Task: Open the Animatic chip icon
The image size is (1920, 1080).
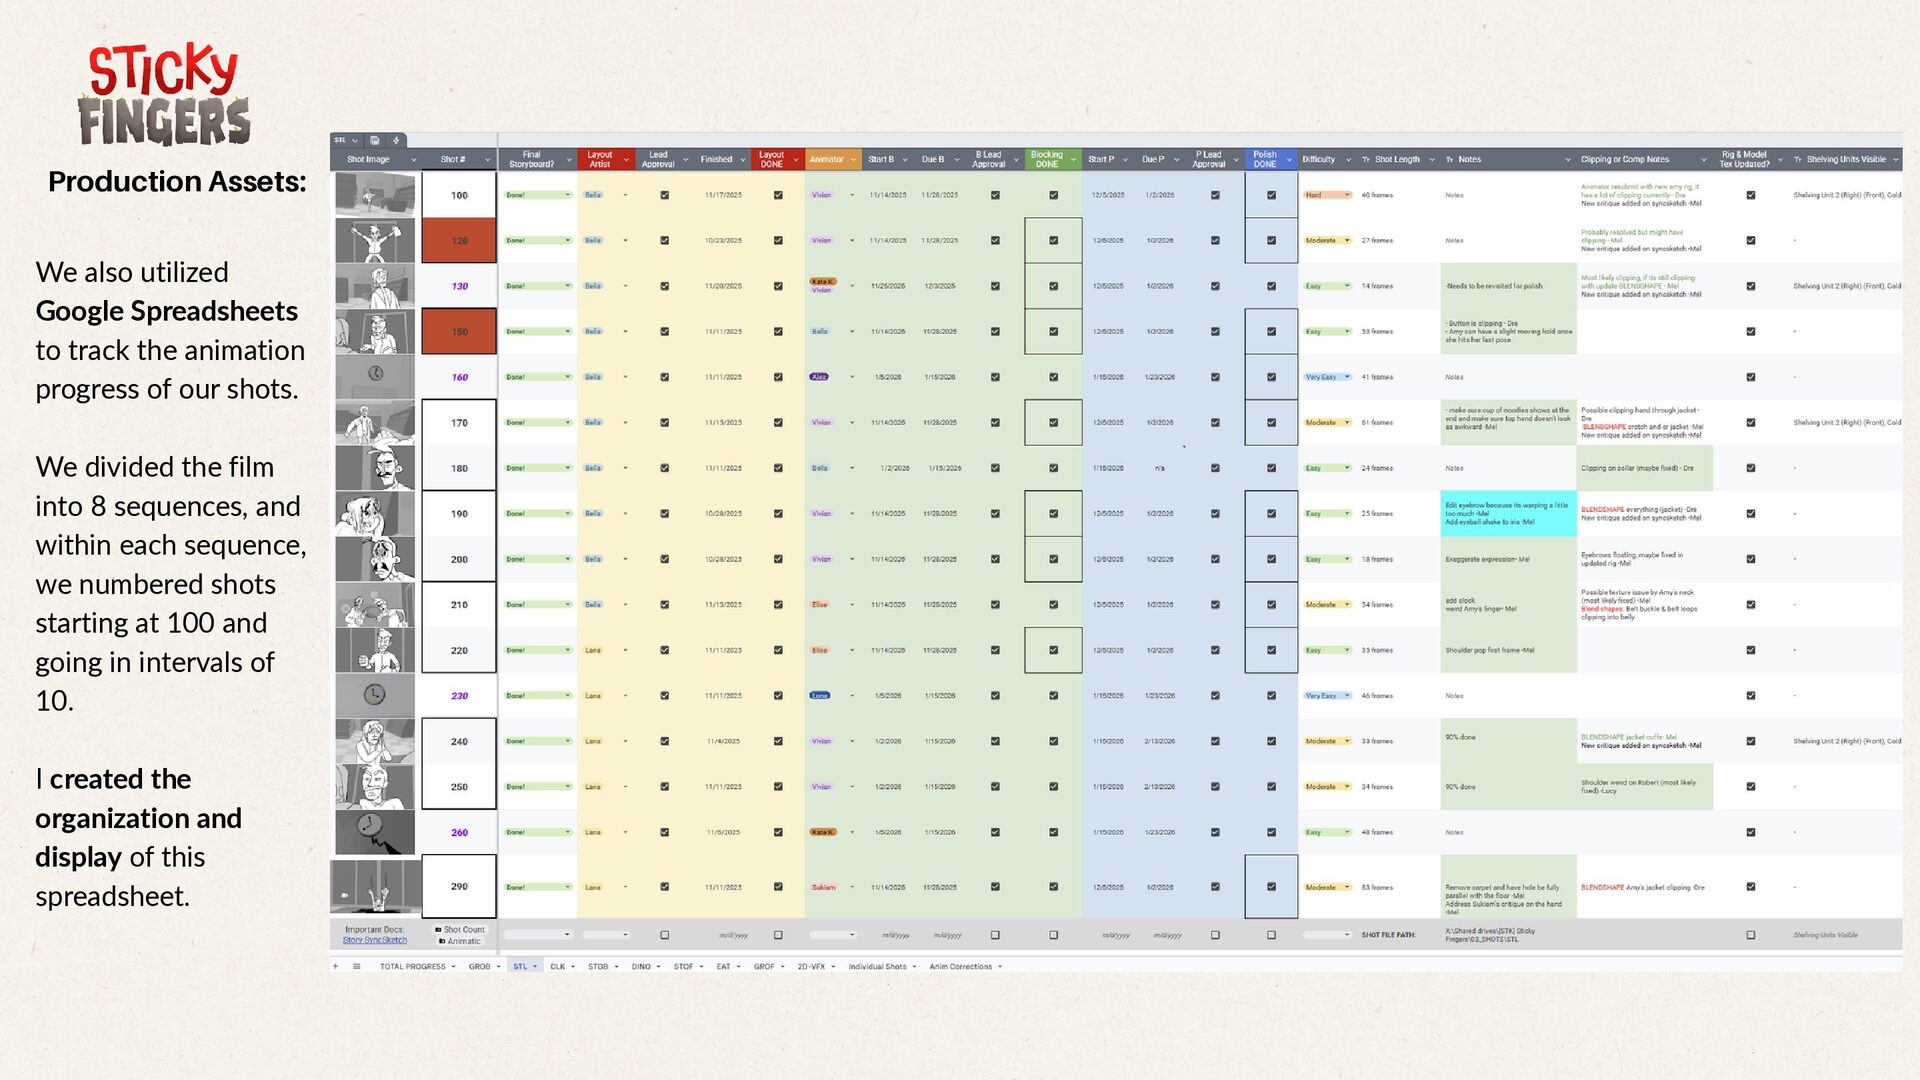Action: click(x=443, y=941)
